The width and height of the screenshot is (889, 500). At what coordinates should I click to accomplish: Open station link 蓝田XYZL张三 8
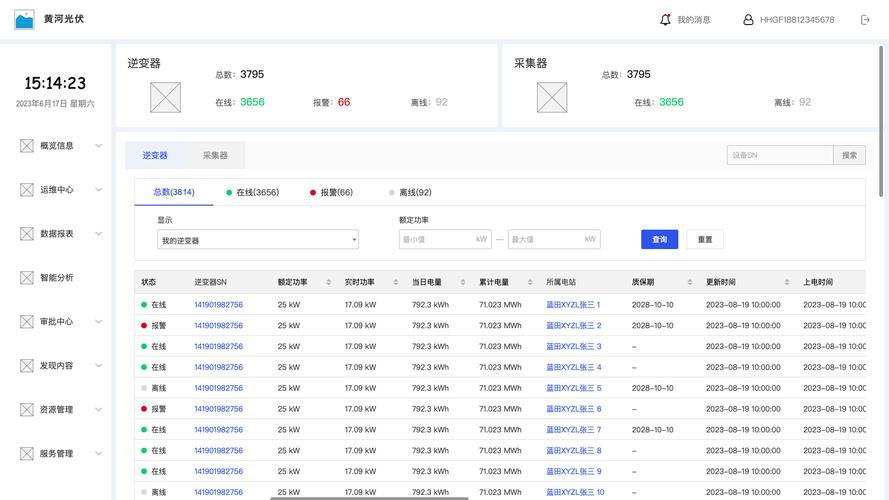click(x=573, y=451)
